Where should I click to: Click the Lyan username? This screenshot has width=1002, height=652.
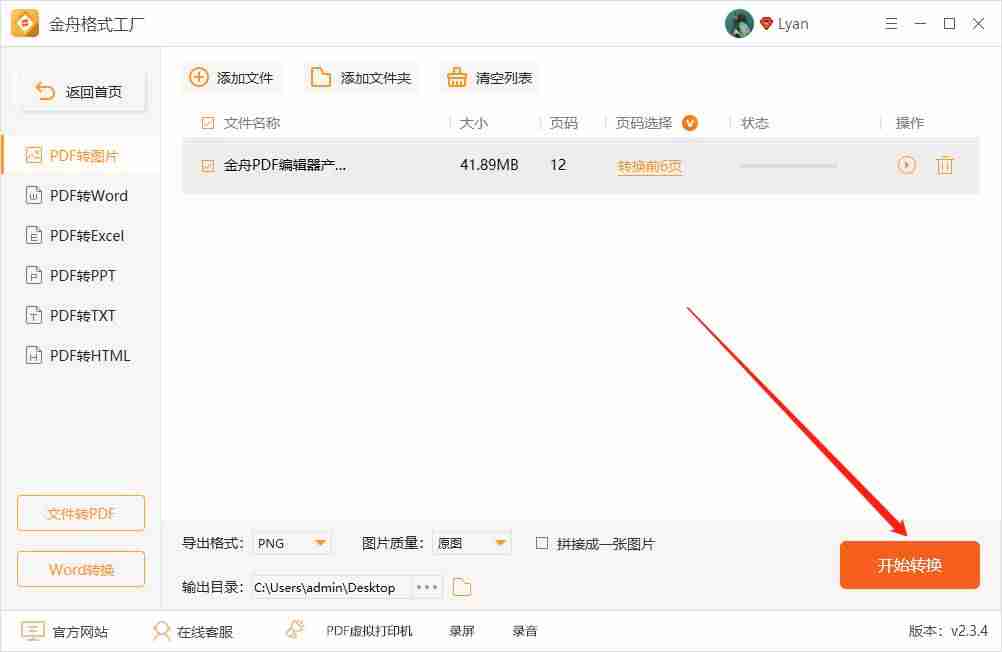(793, 24)
